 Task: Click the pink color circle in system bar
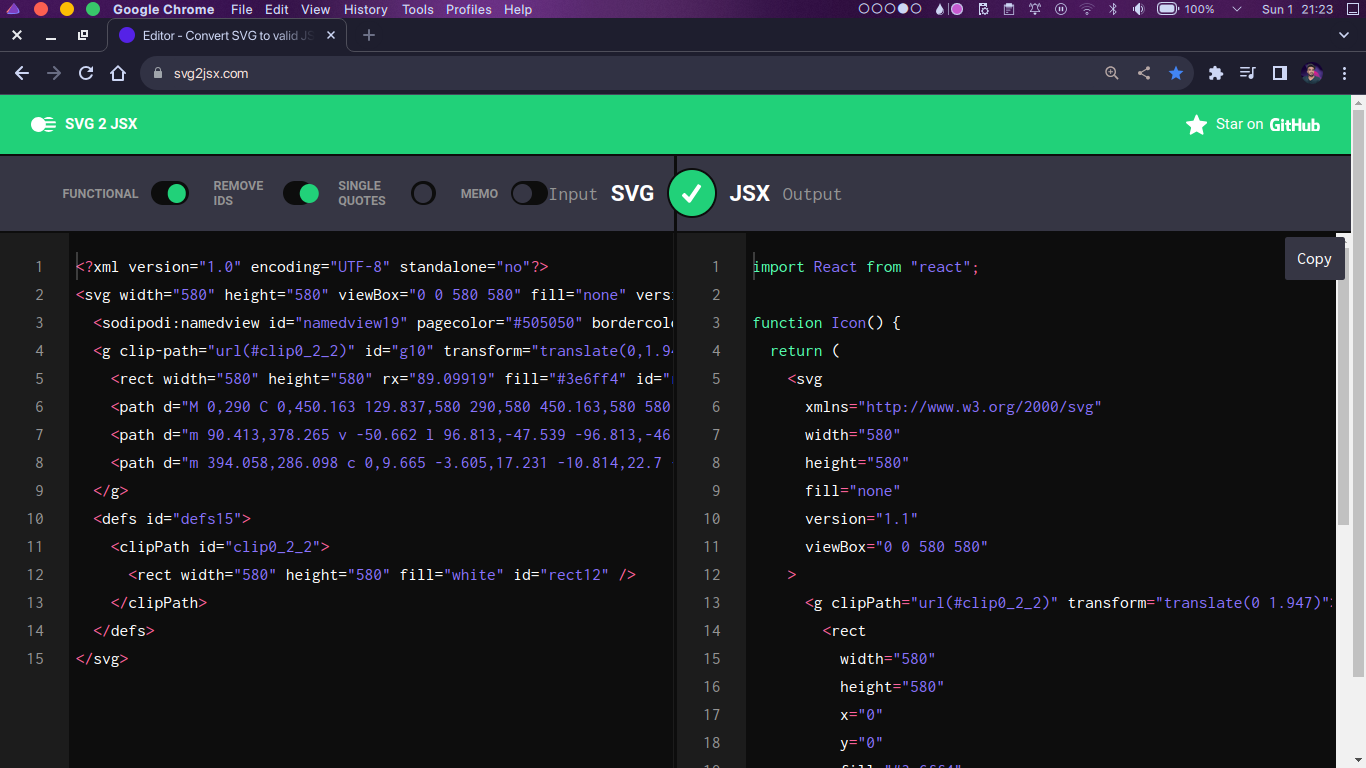point(956,9)
